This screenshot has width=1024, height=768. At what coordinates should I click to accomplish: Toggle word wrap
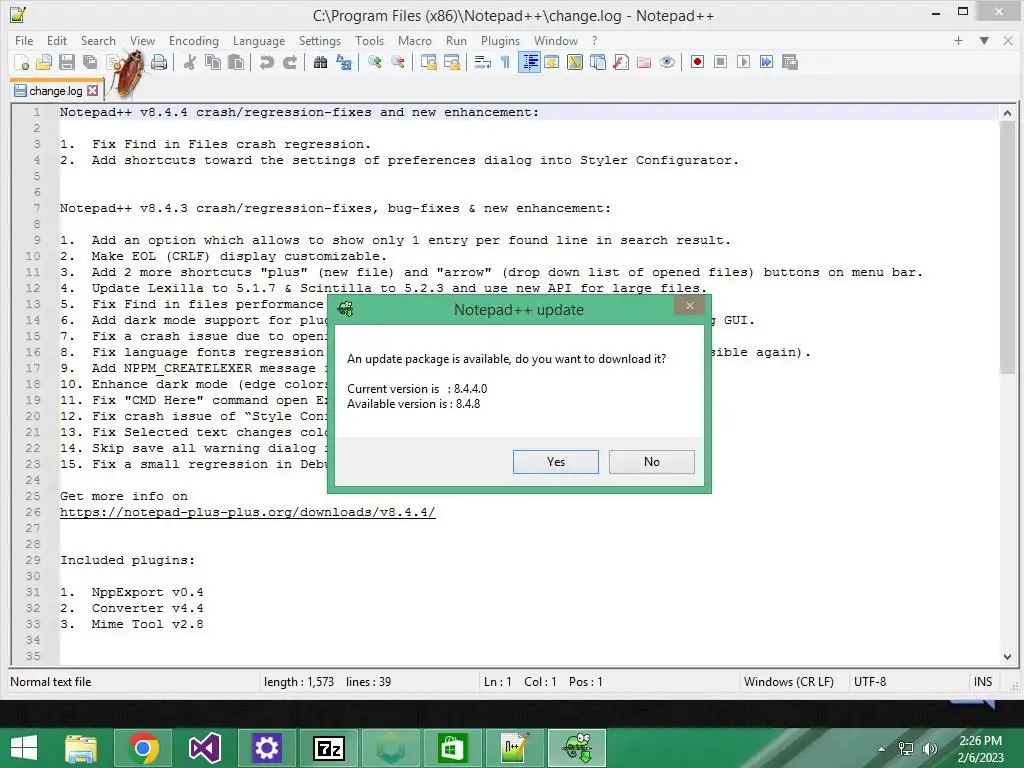click(483, 63)
